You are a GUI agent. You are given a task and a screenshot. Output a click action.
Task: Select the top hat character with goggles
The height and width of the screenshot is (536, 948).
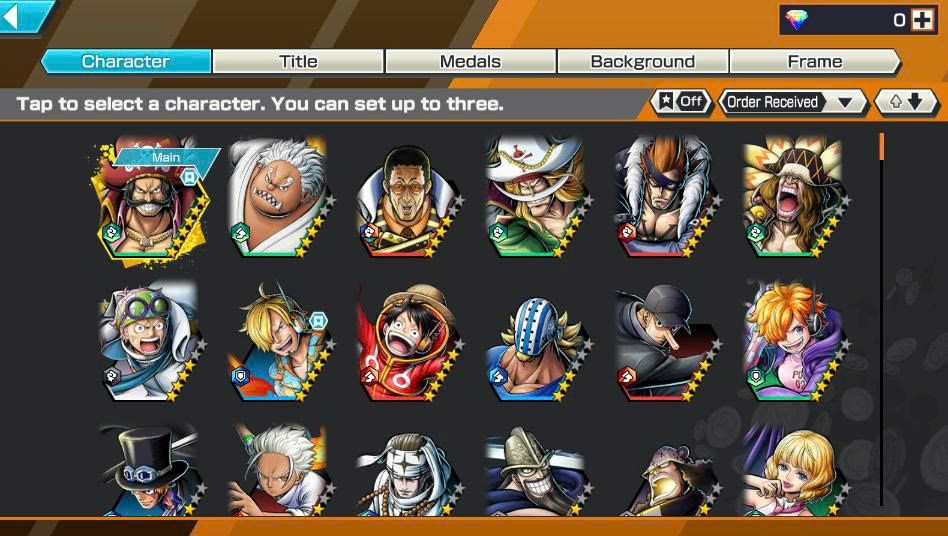pyautogui.click(x=151, y=470)
